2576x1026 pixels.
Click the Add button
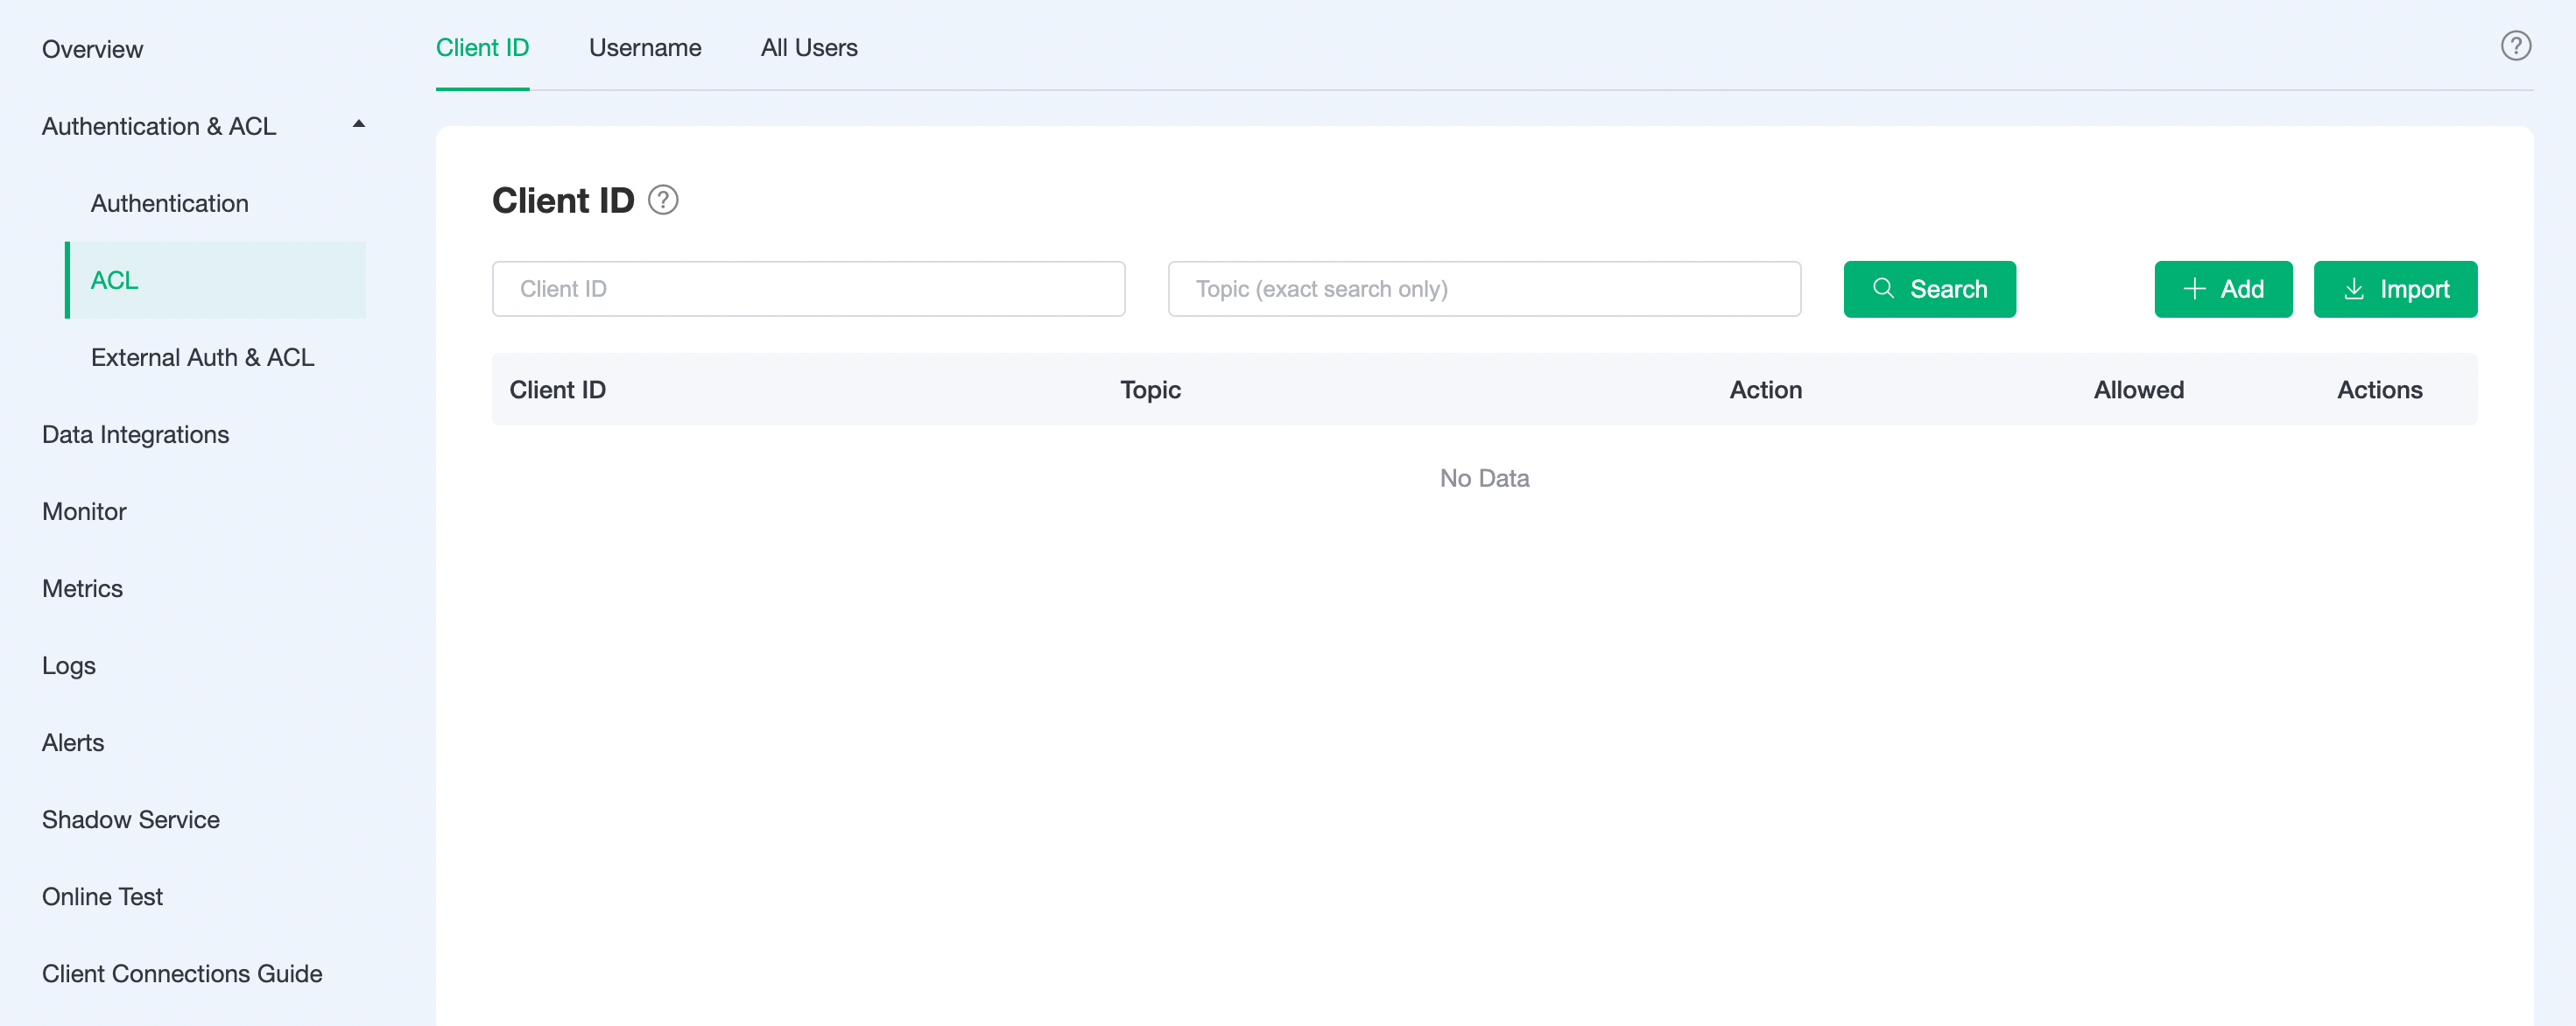coord(2222,289)
